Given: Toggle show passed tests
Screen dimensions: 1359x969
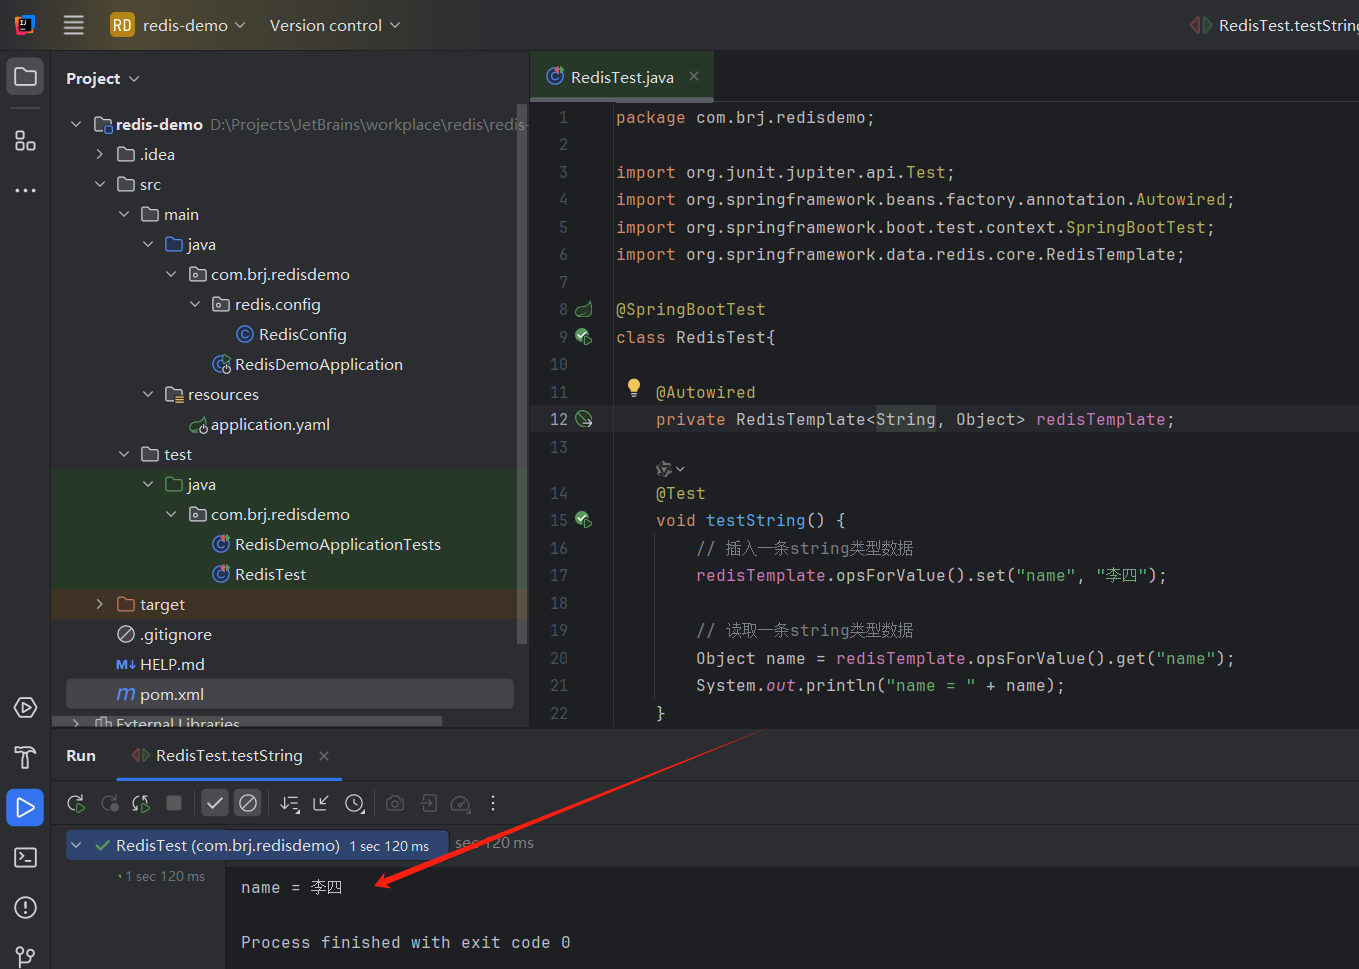Looking at the screenshot, I should (x=214, y=803).
